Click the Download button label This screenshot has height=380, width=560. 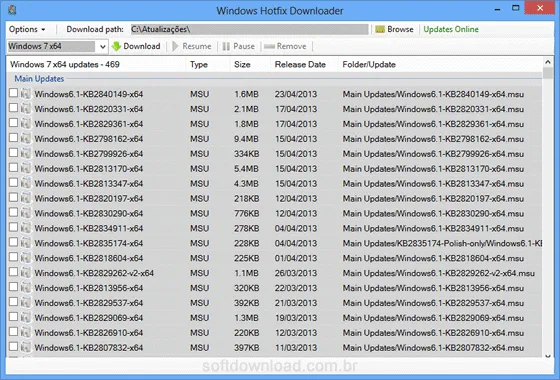pyautogui.click(x=142, y=46)
